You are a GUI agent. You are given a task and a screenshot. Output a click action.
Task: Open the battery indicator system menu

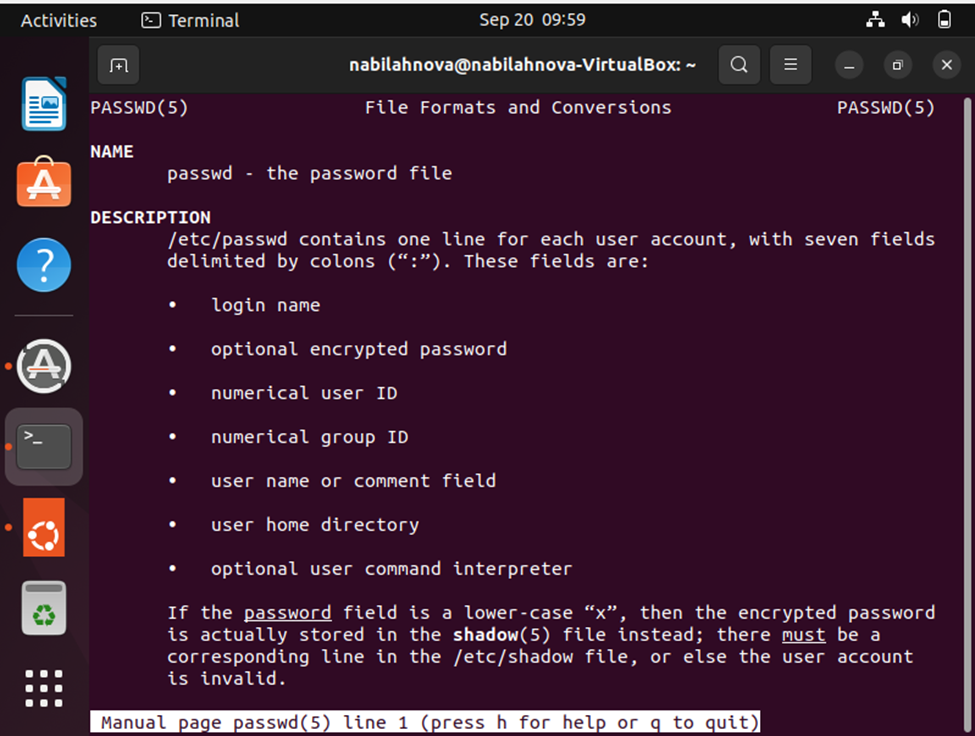944,20
